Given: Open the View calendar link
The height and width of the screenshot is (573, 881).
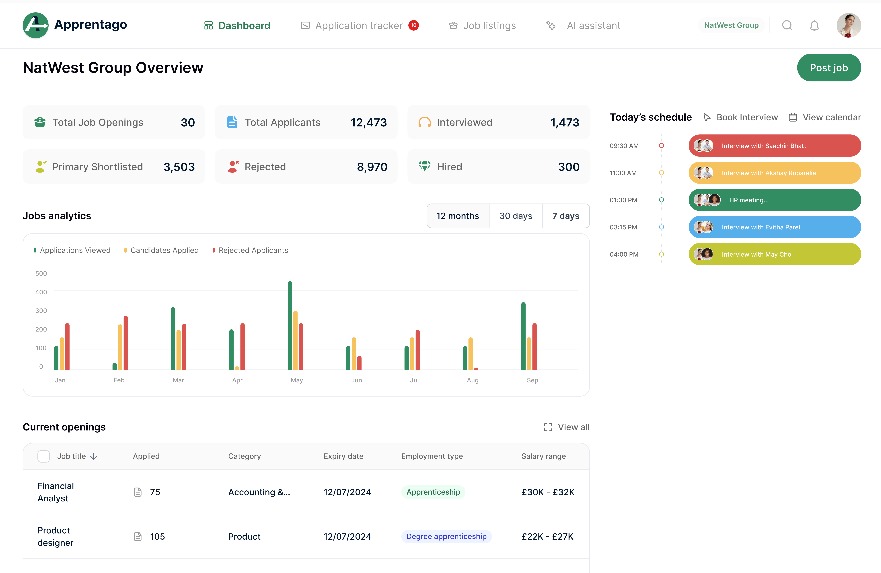Looking at the screenshot, I should tap(824, 117).
